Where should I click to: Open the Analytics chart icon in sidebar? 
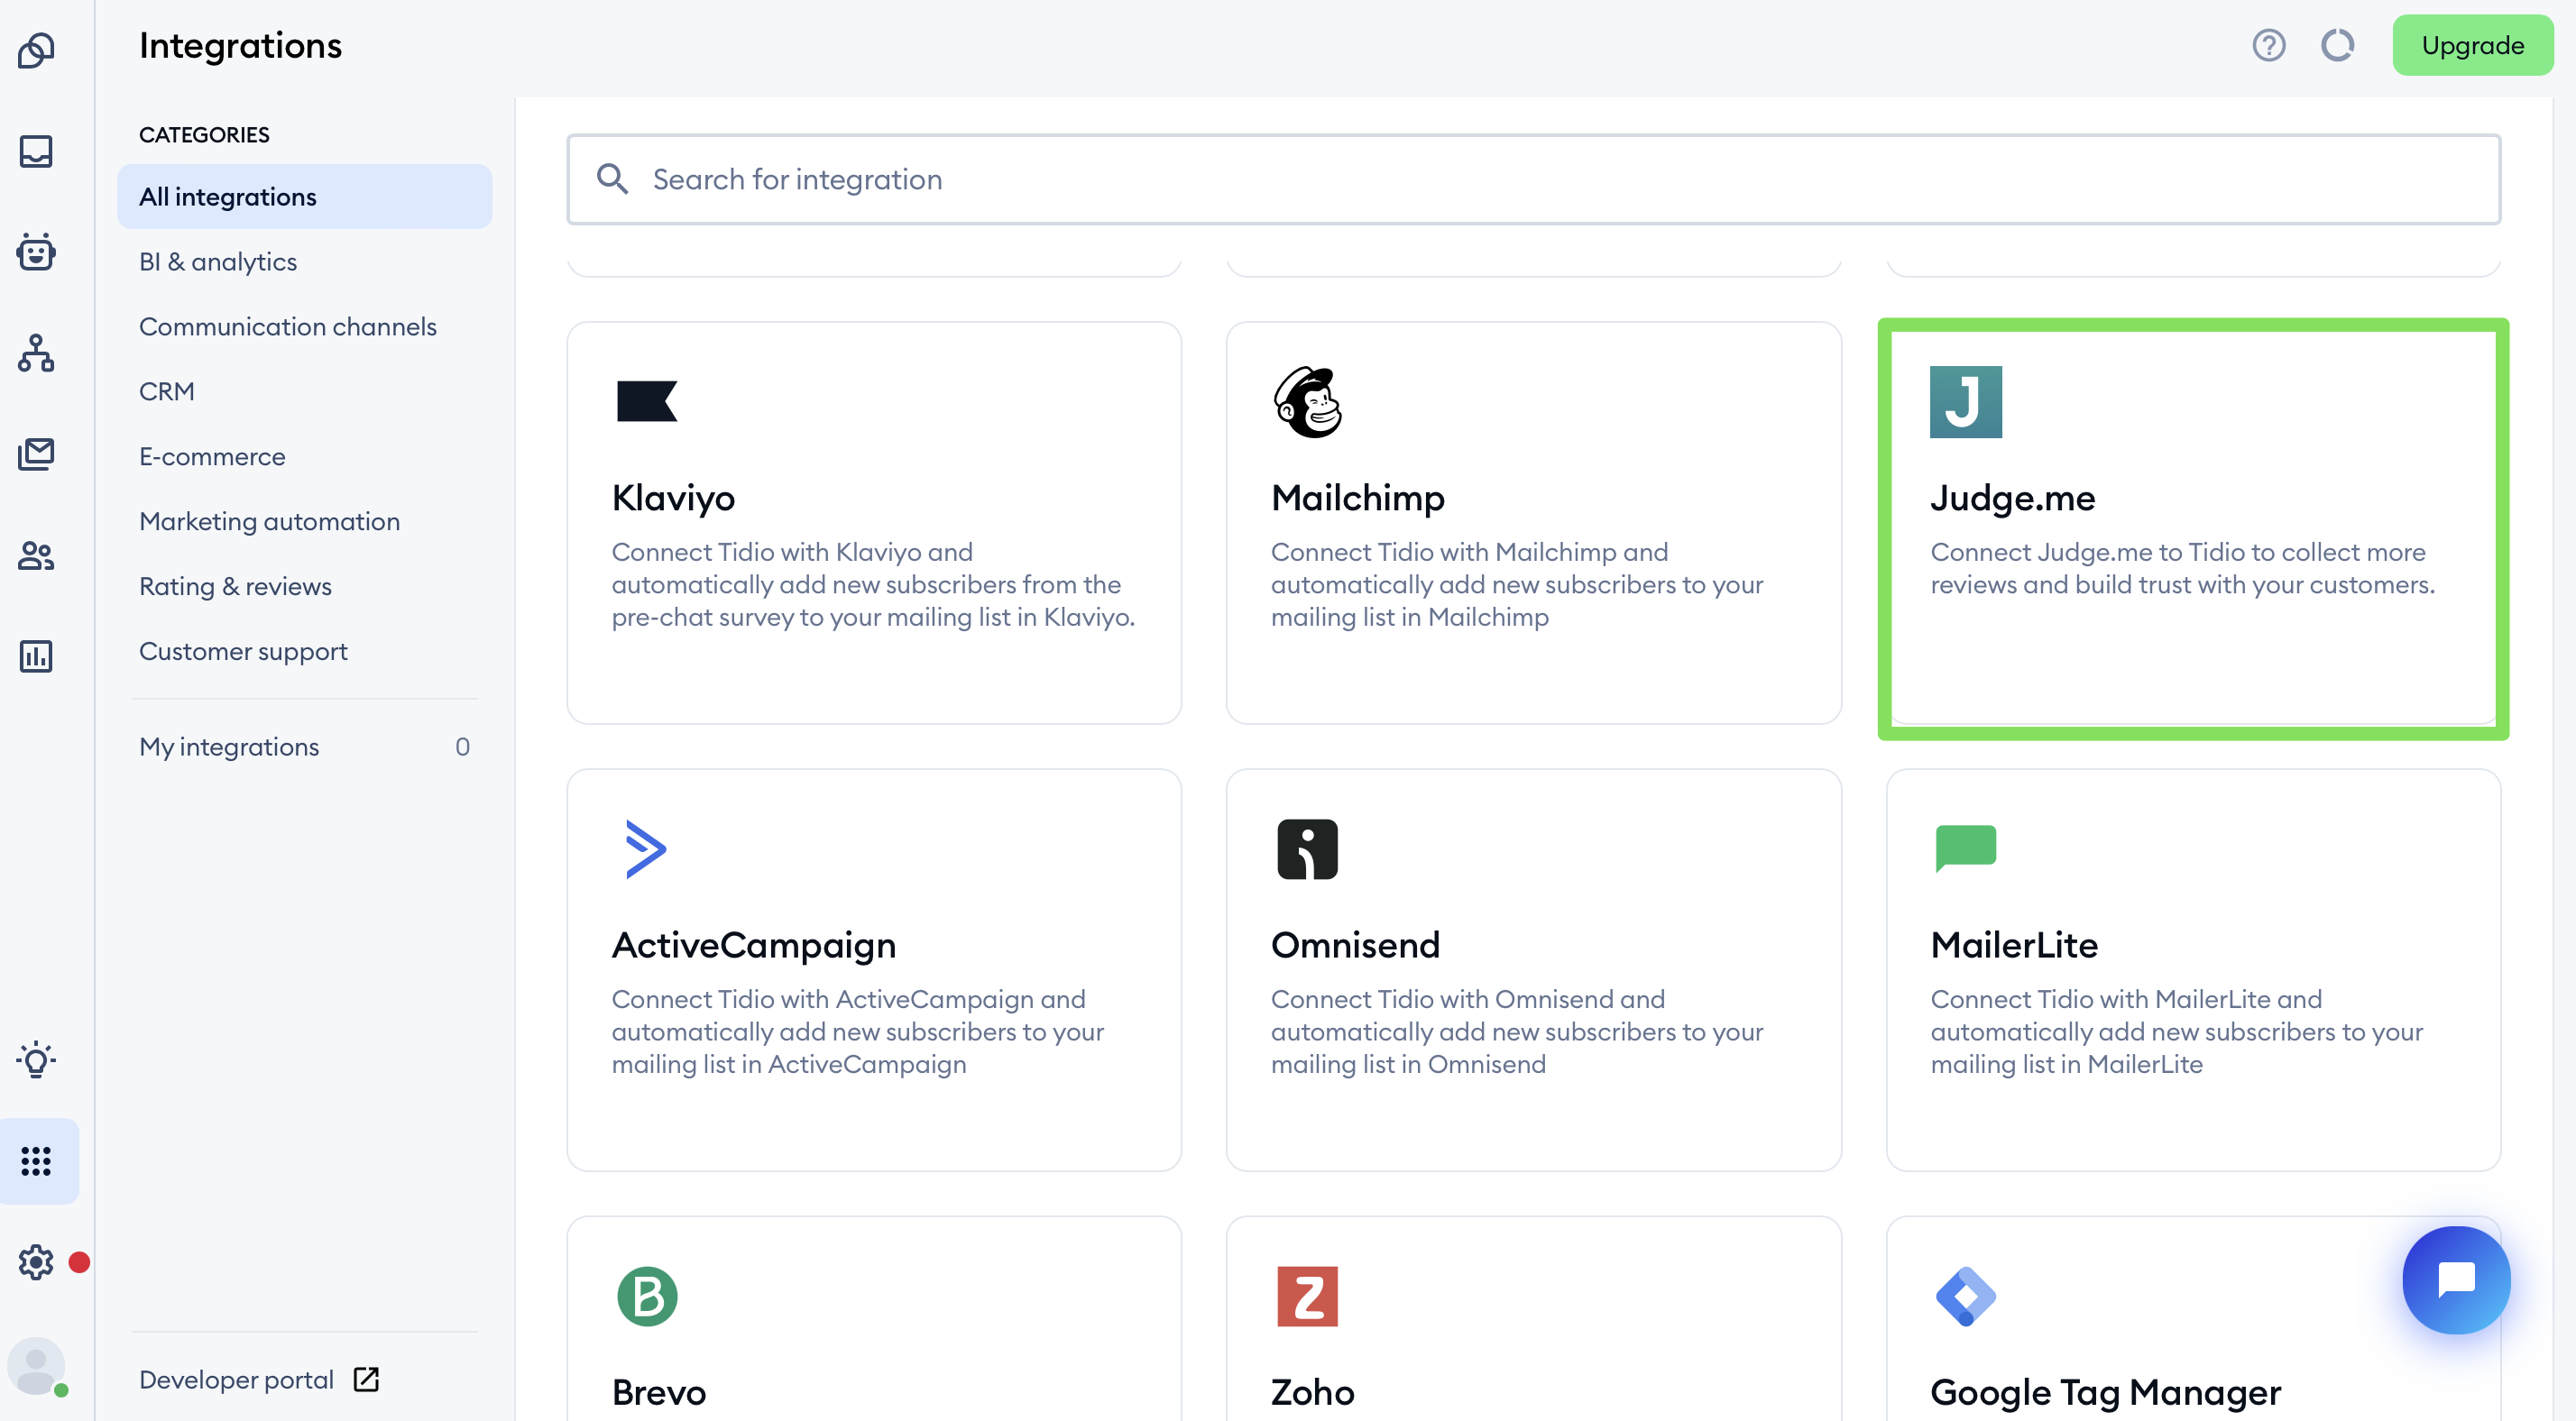(36, 656)
